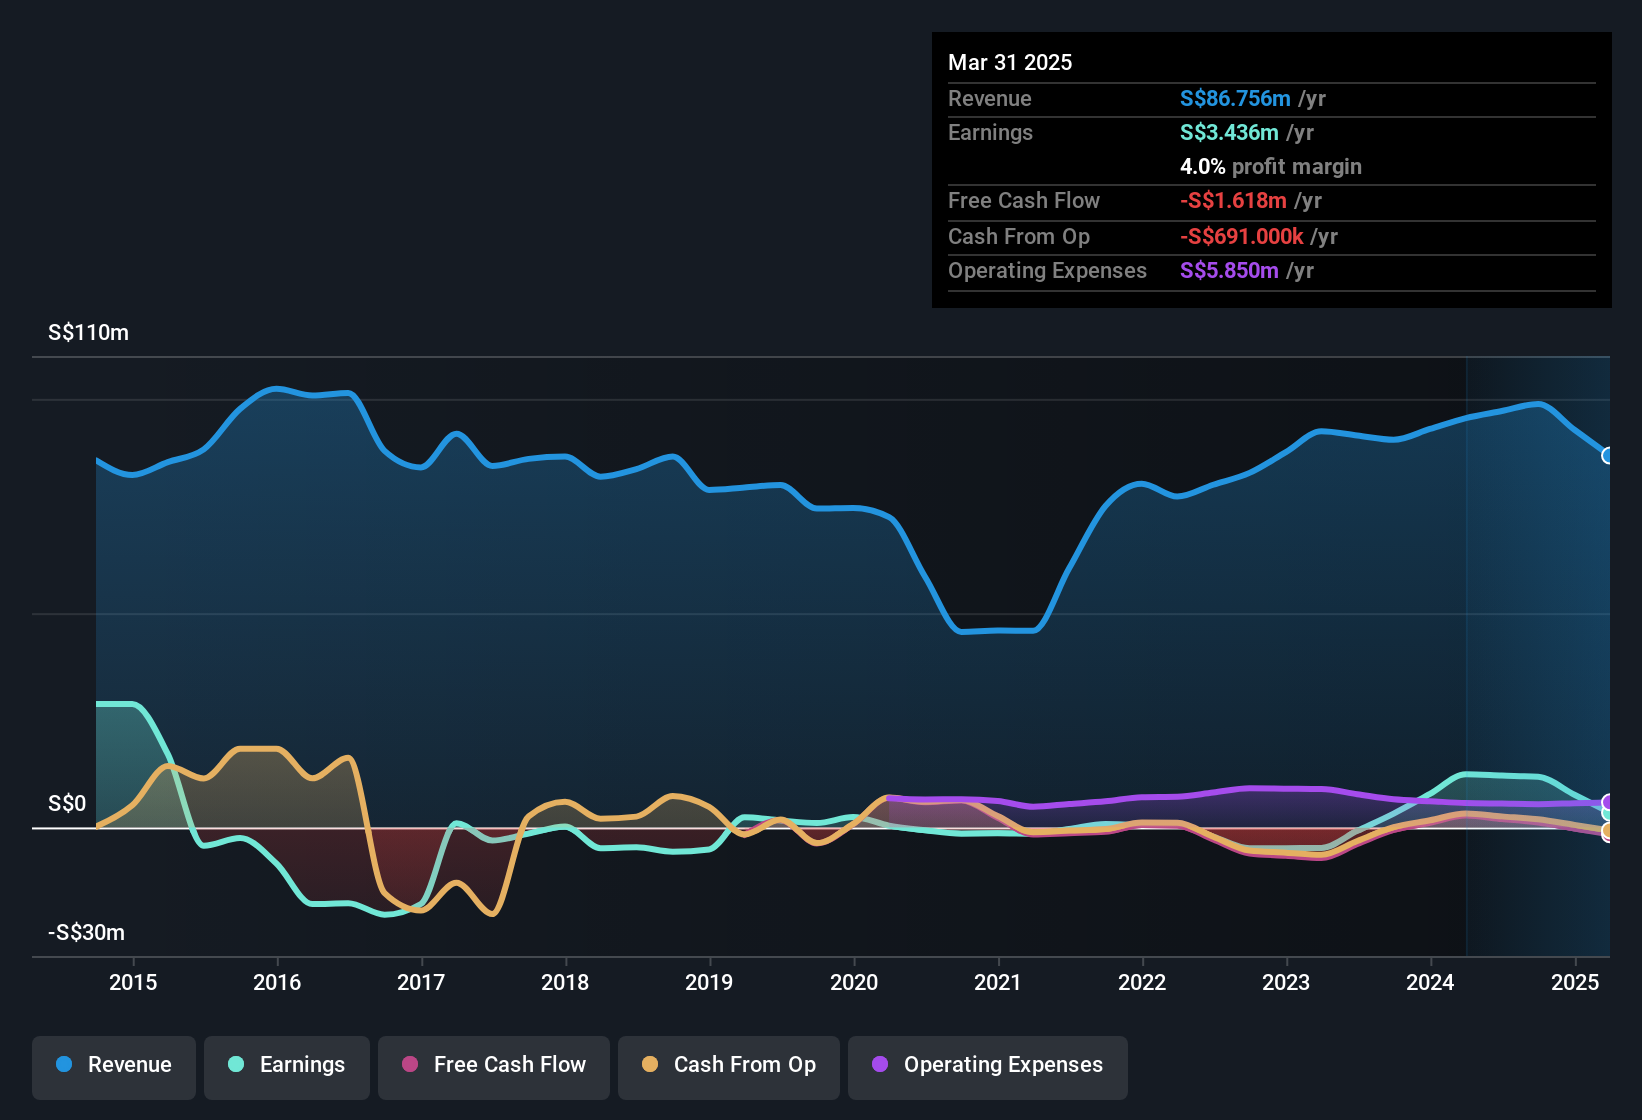Click the 2015 x-axis label

133,982
